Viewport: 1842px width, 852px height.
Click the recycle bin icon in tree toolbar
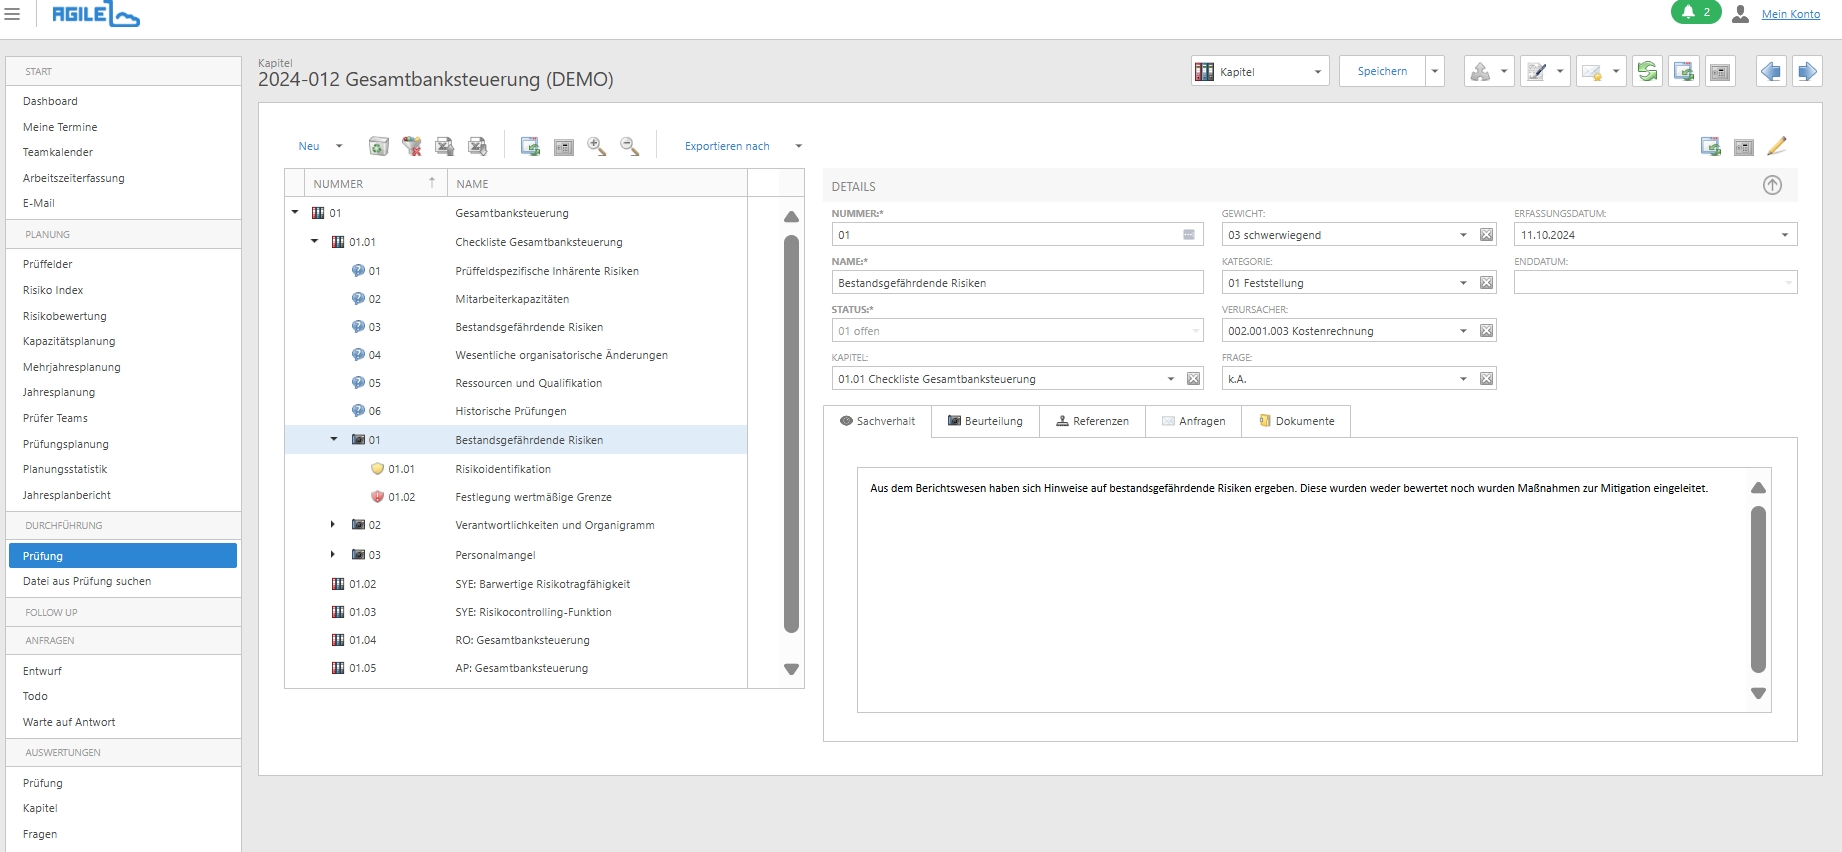378,146
